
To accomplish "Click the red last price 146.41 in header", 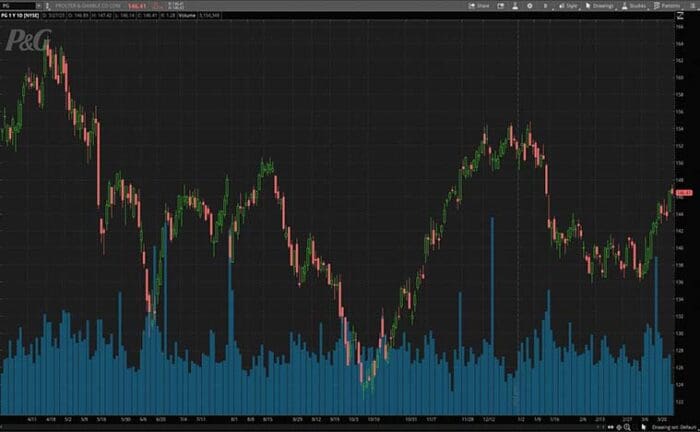I will (x=137, y=6).
